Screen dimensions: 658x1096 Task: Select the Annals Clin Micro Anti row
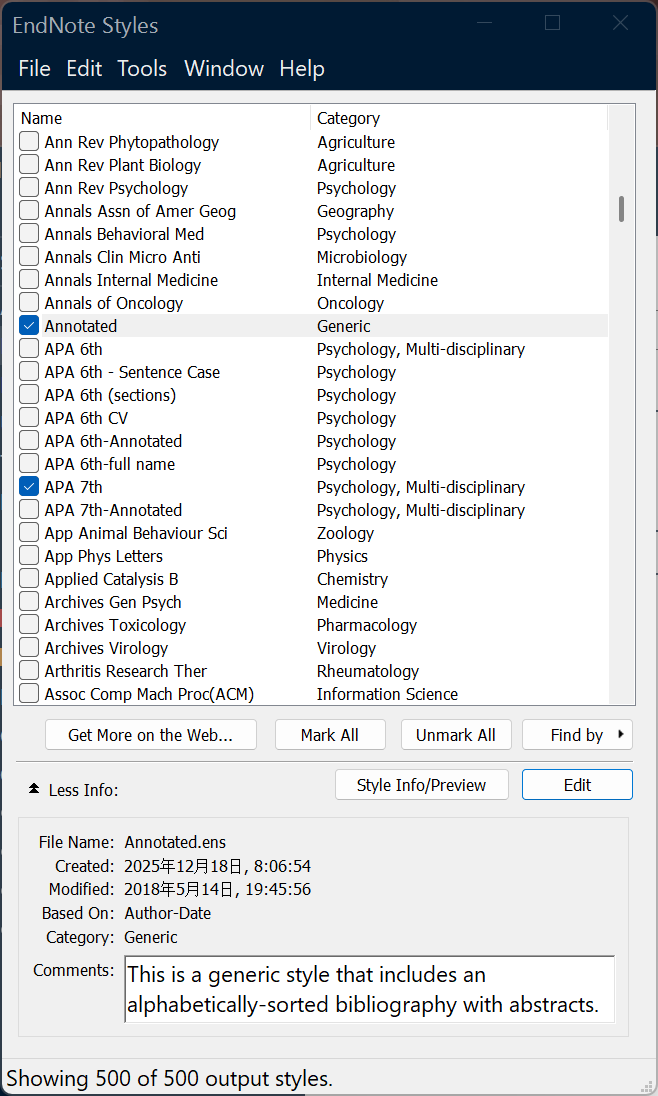pos(312,257)
